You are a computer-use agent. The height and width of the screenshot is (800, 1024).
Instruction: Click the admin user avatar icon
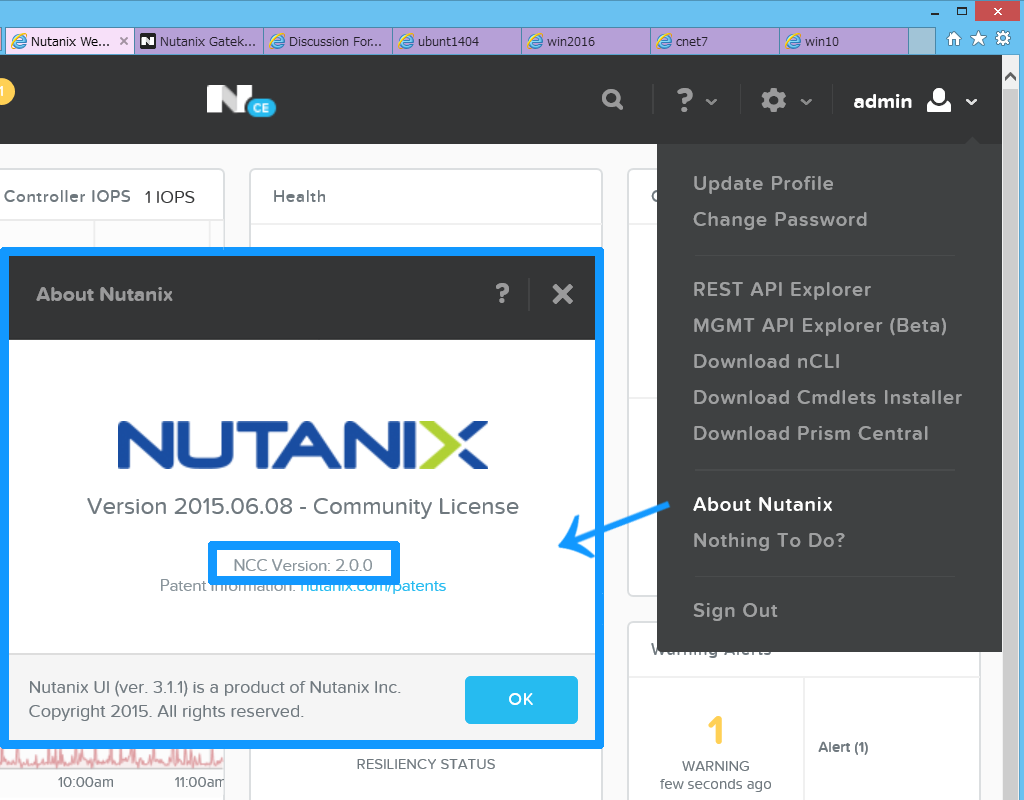click(x=938, y=100)
